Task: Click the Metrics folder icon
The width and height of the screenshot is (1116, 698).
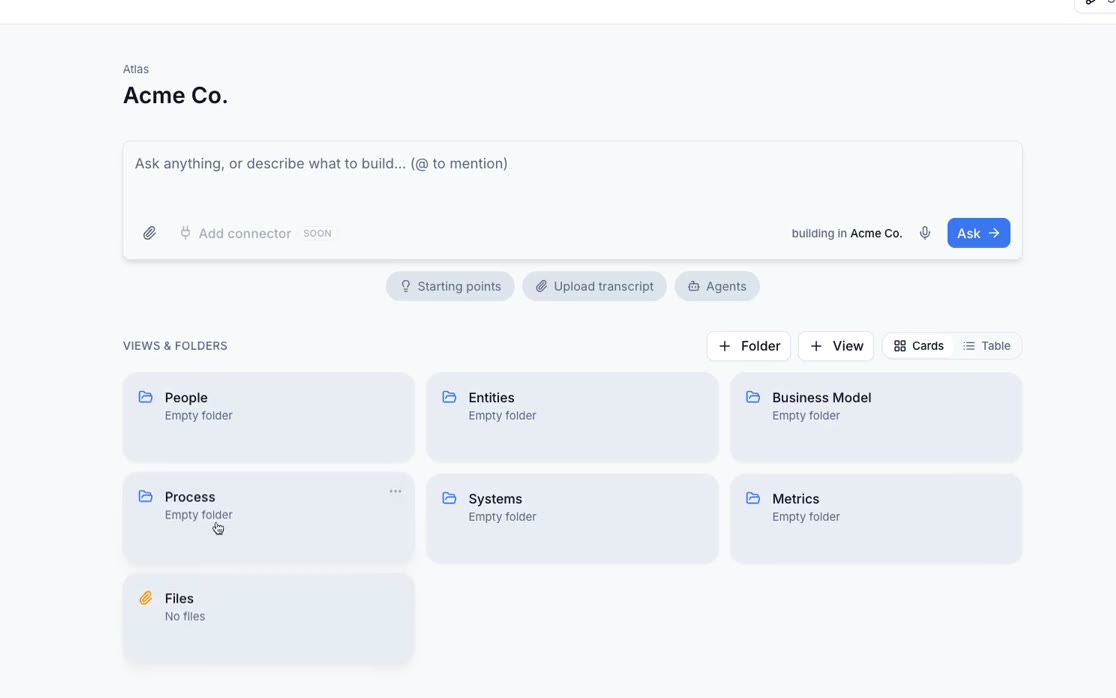Action: (753, 498)
